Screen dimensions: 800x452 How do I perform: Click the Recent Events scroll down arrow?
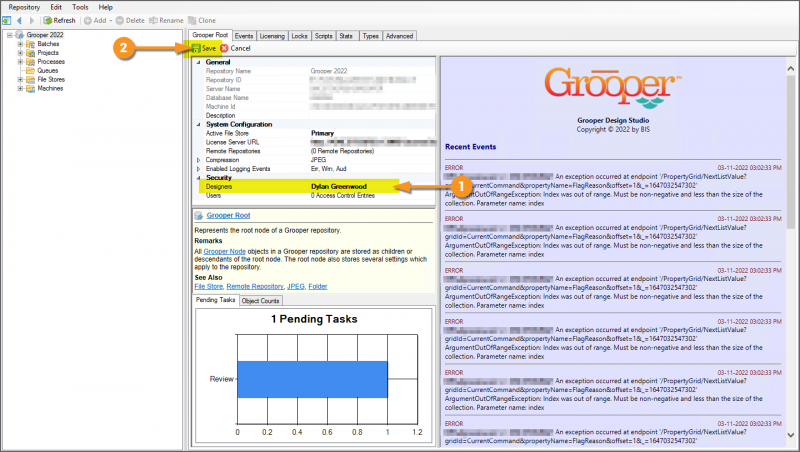[x=790, y=435]
